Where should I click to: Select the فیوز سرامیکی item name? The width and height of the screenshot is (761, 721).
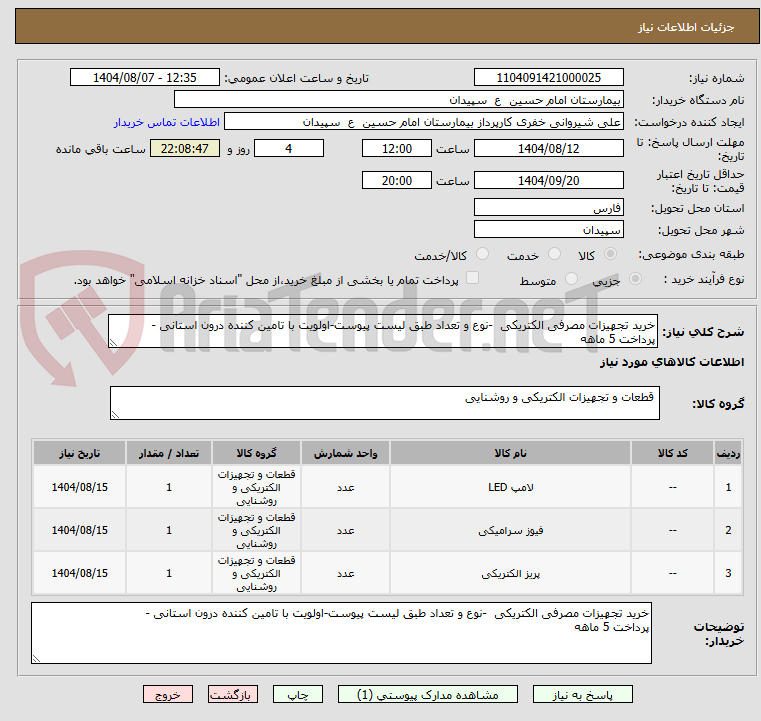click(x=511, y=530)
